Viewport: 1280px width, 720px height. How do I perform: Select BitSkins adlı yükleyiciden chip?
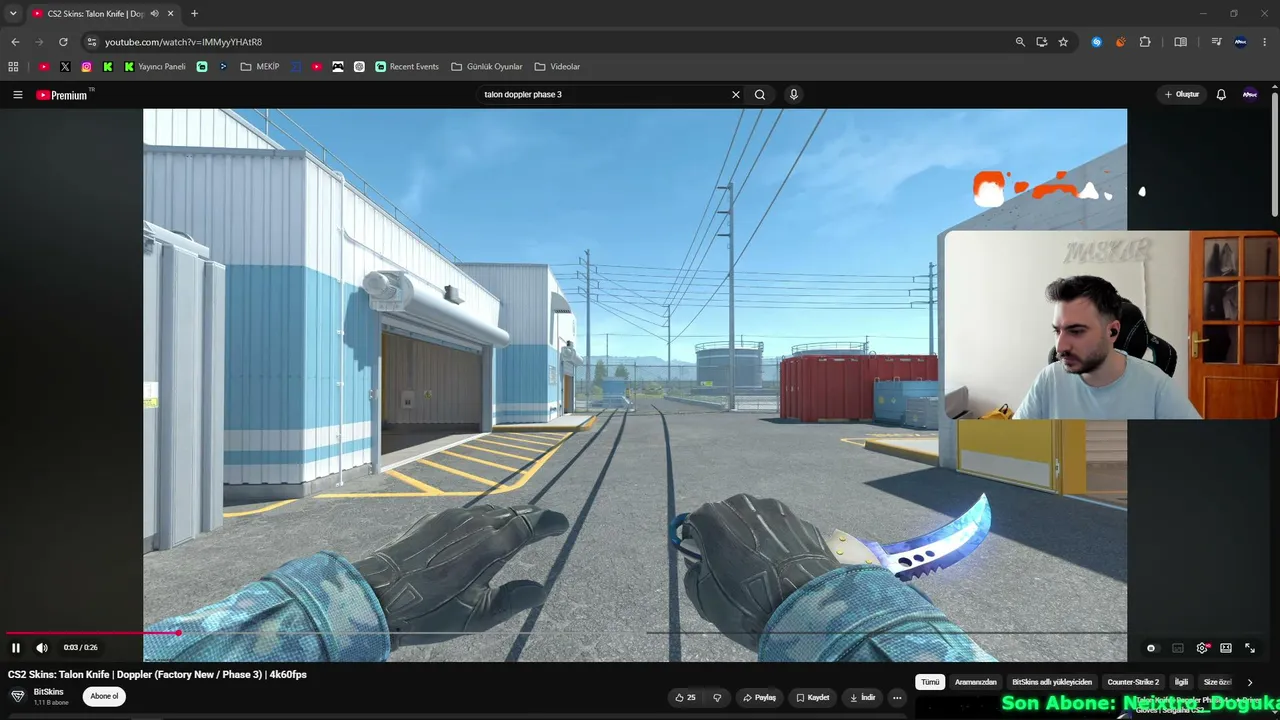click(1052, 682)
